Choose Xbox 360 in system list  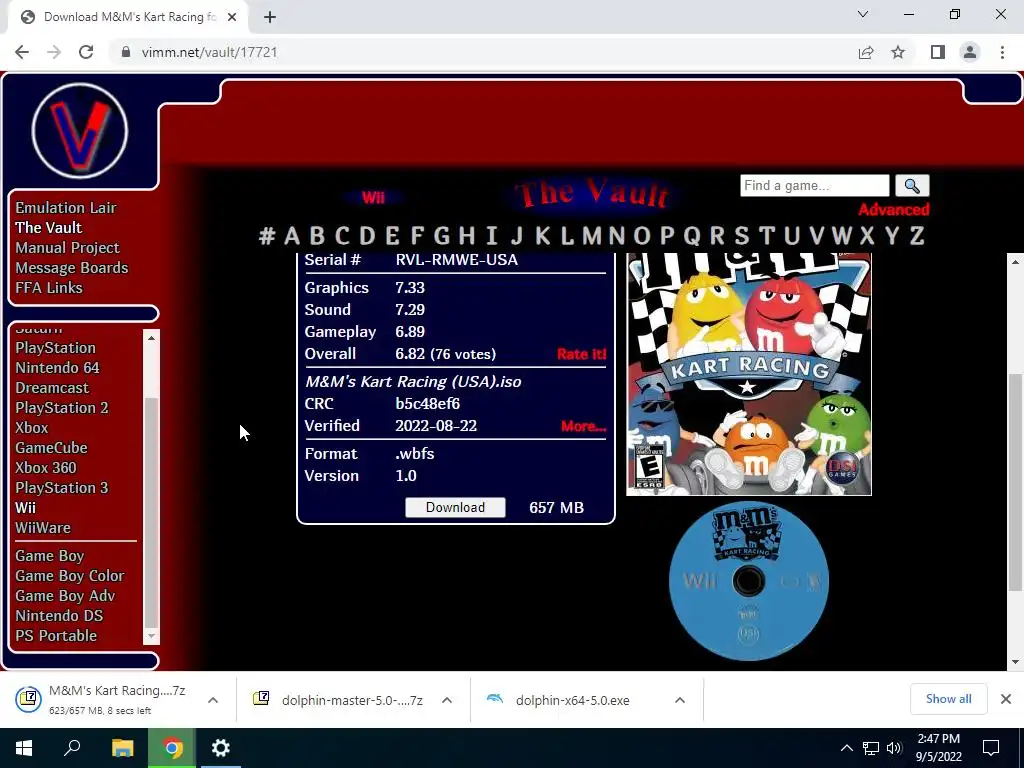[46, 468]
